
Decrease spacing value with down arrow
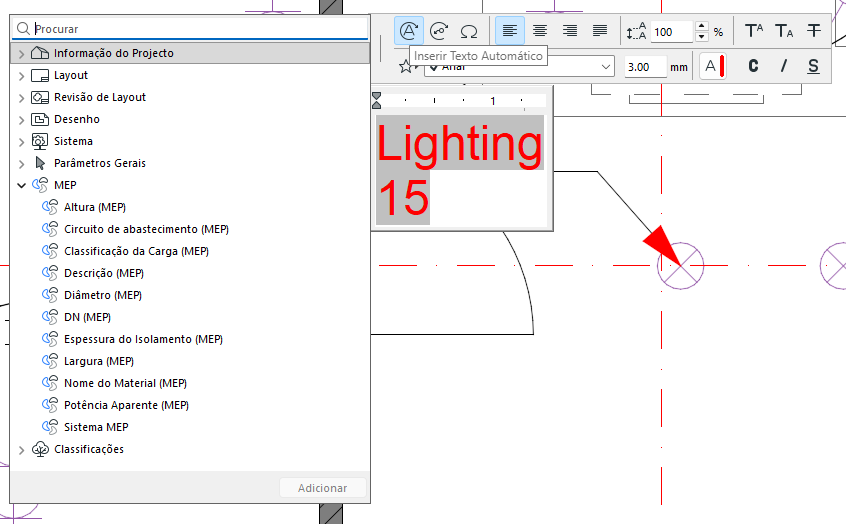point(701,37)
